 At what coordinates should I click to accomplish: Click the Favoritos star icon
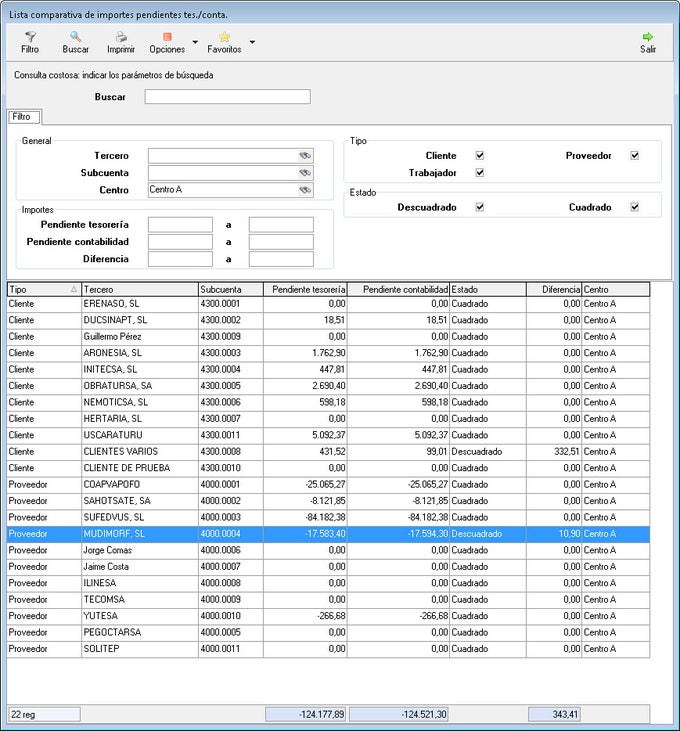pos(224,37)
